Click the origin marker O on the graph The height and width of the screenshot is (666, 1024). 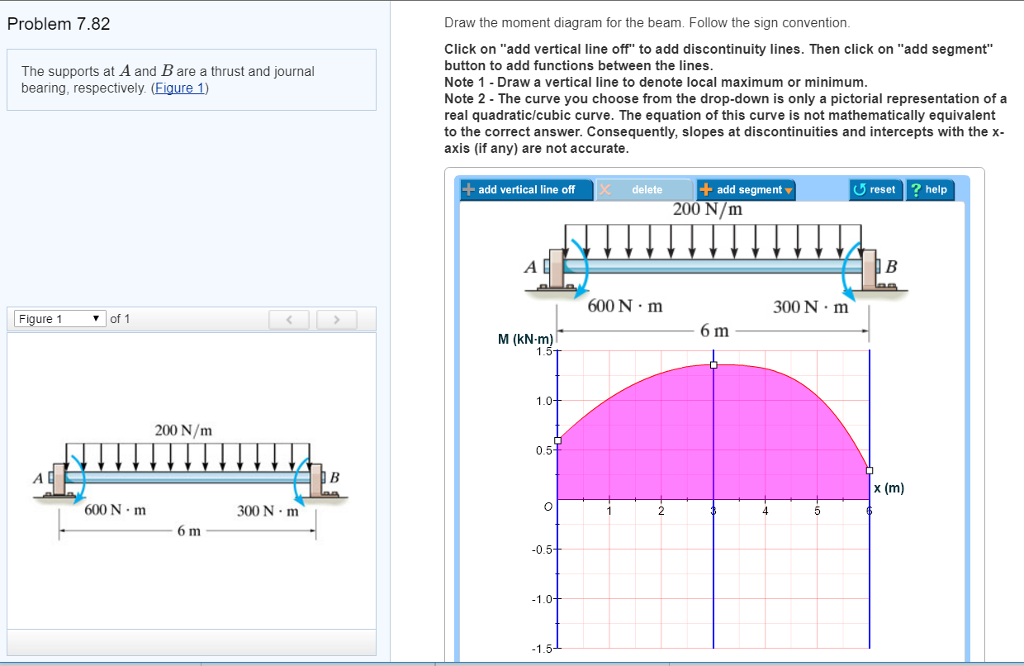point(547,508)
